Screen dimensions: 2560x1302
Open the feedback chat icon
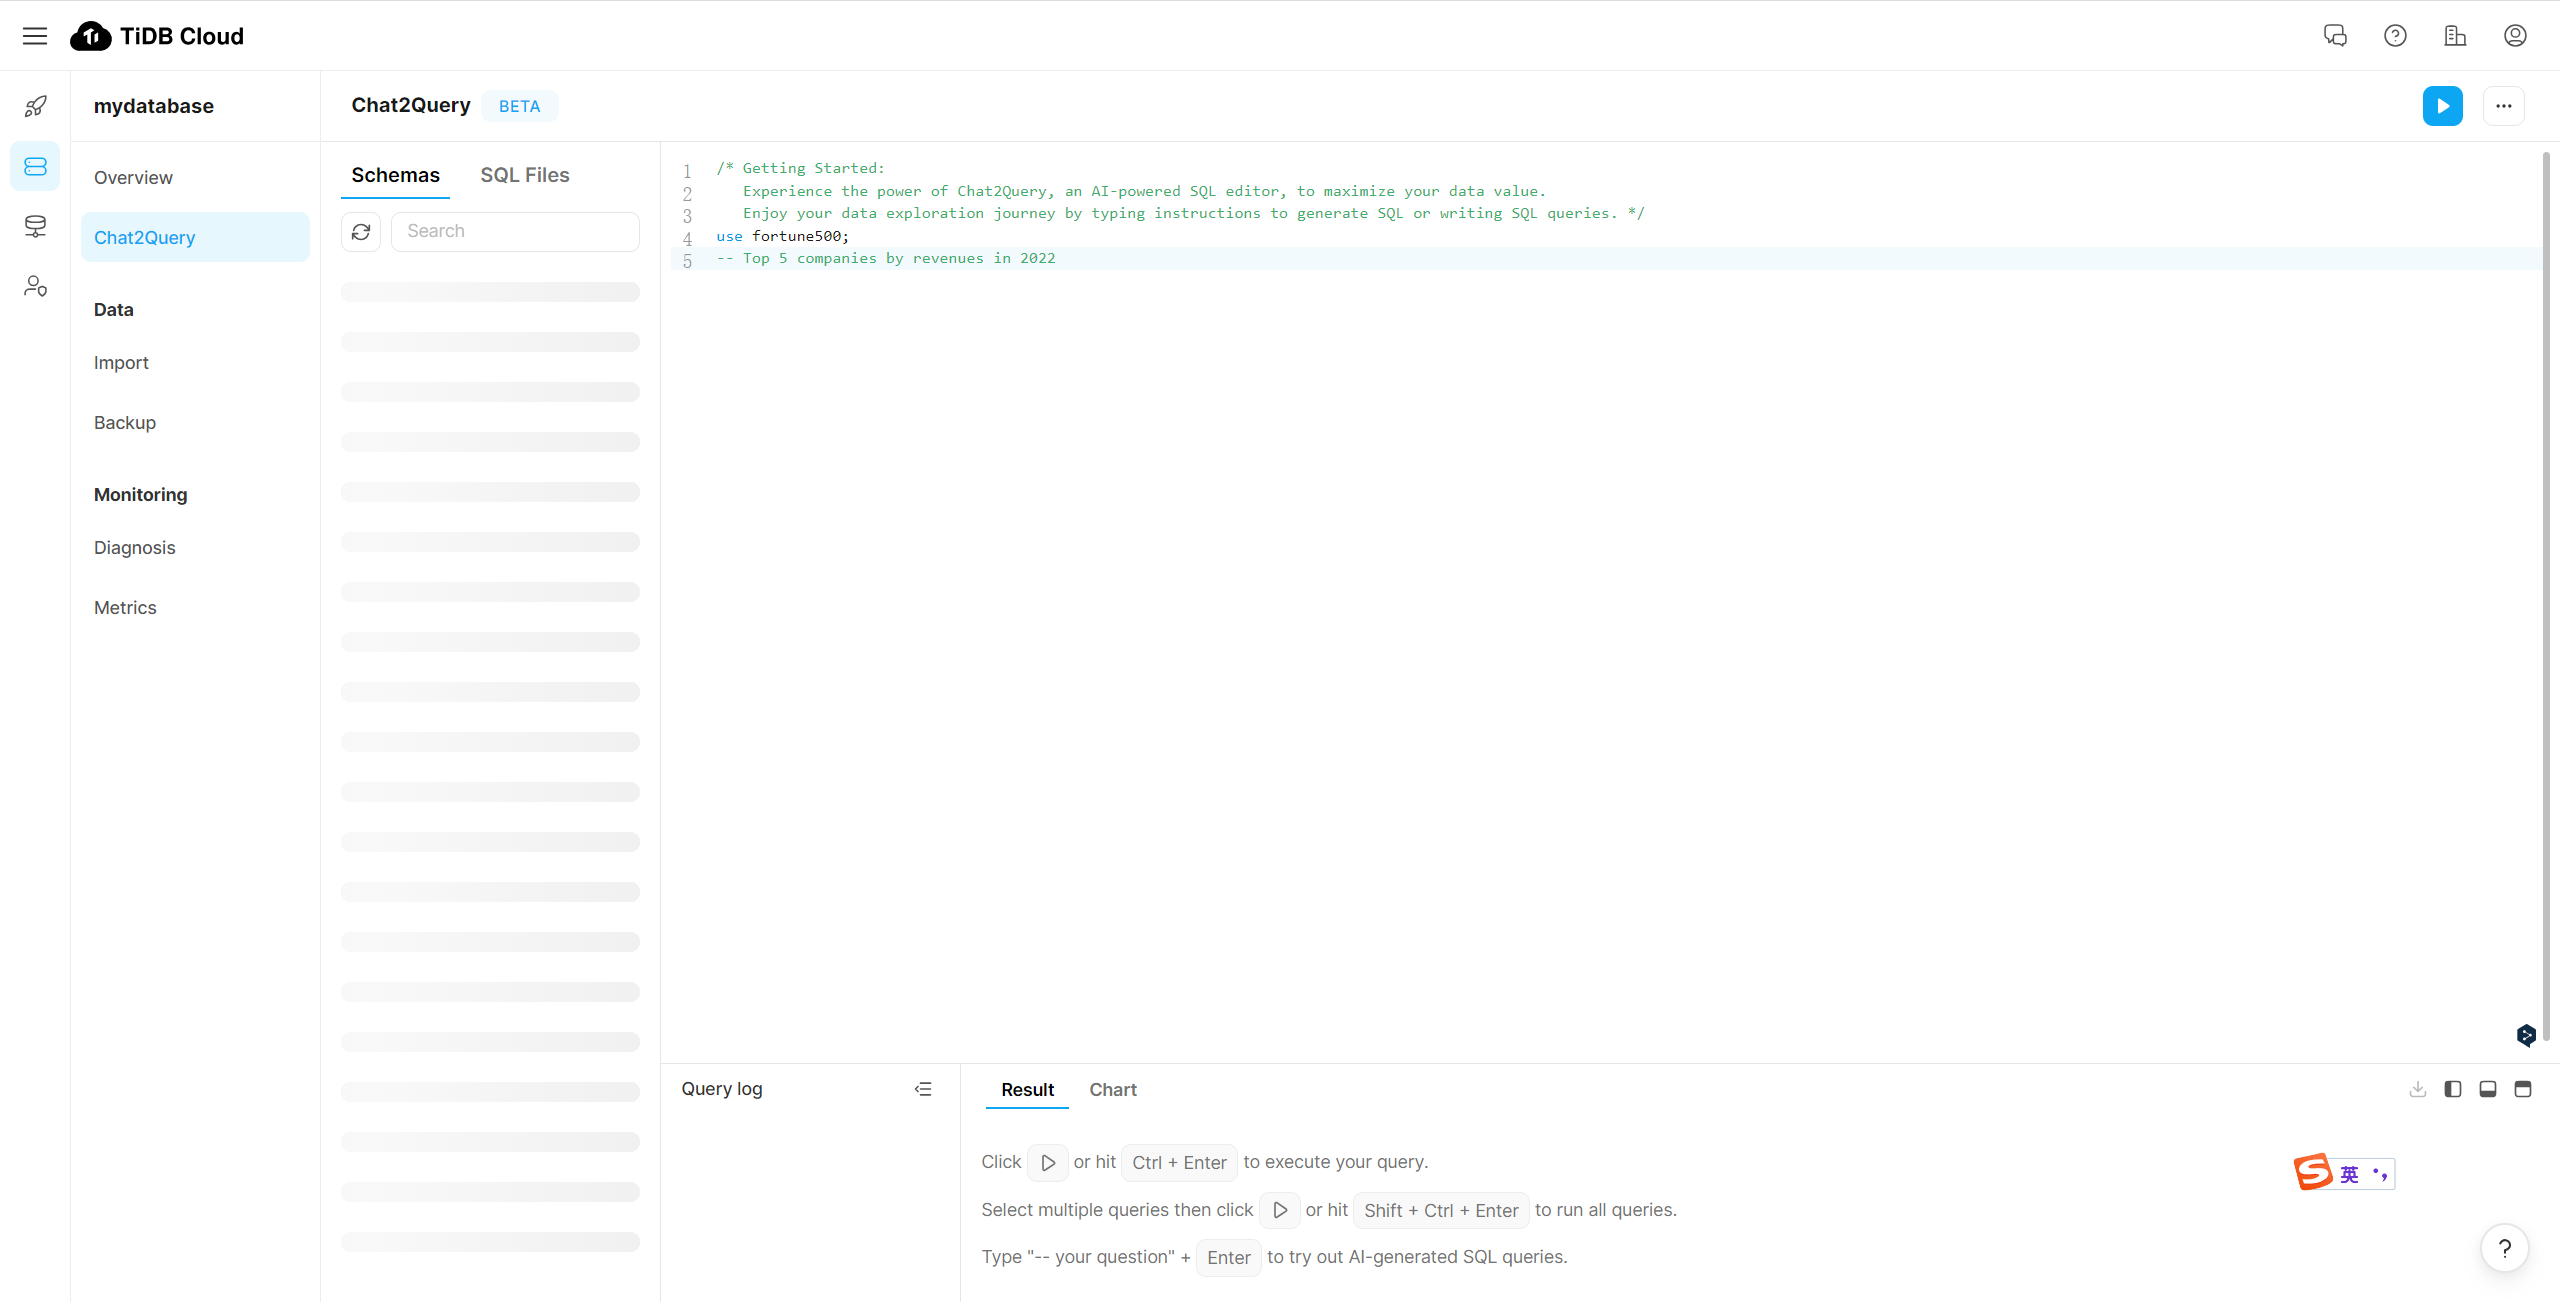(x=2335, y=36)
